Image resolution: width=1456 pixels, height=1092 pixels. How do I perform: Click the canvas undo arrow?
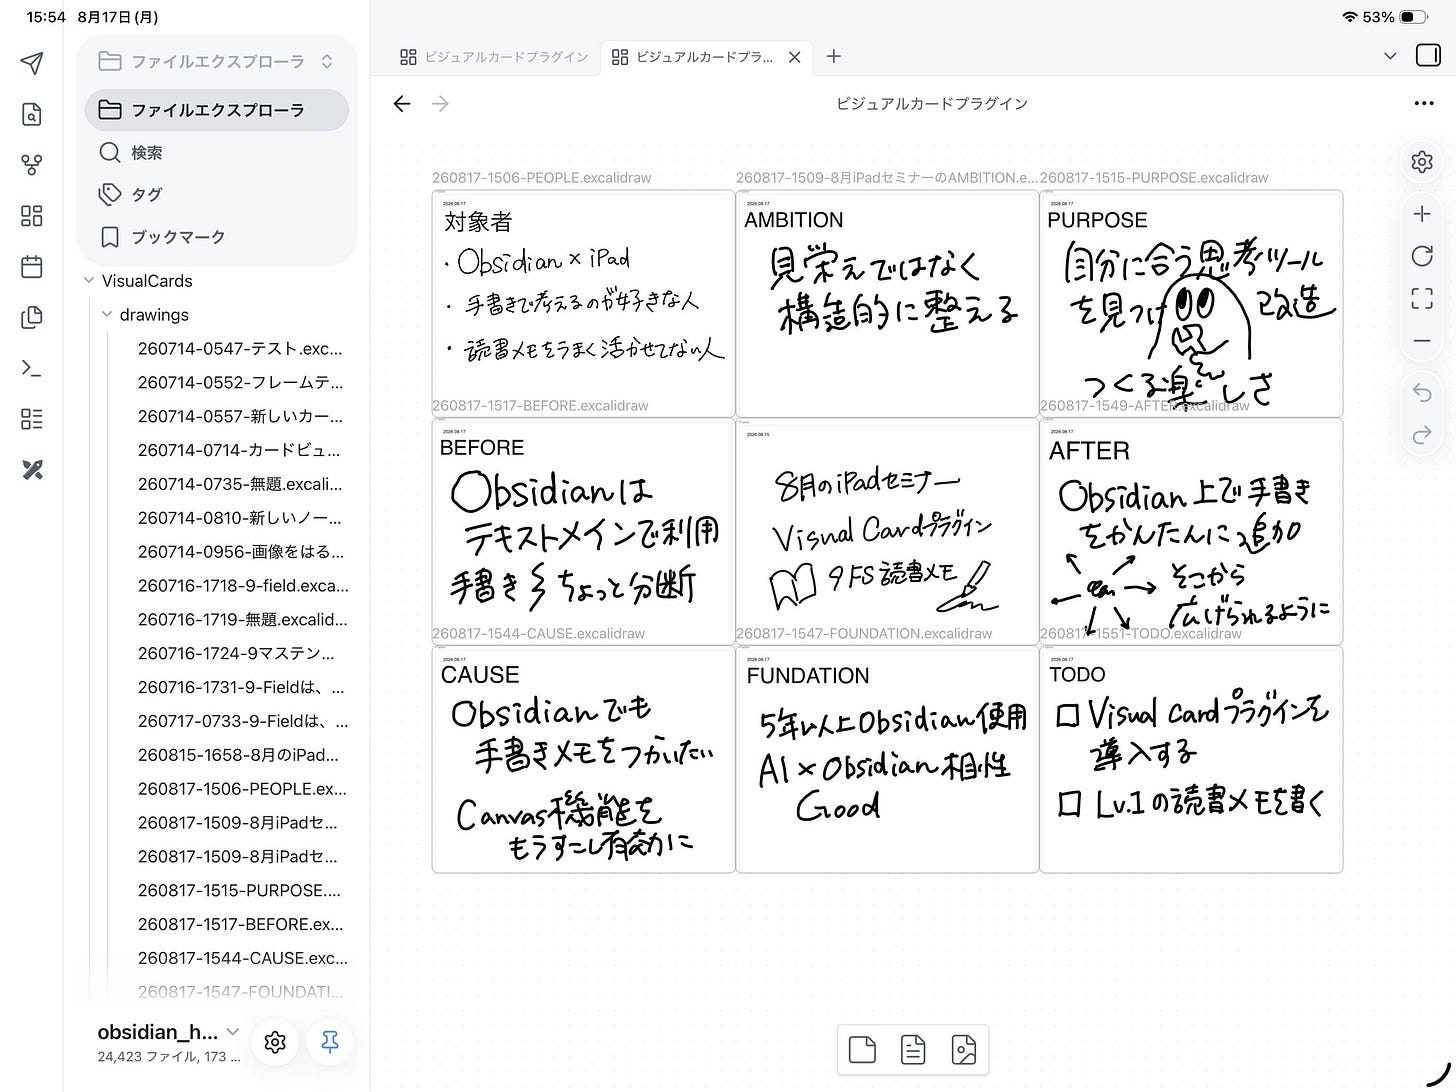pos(1422,392)
